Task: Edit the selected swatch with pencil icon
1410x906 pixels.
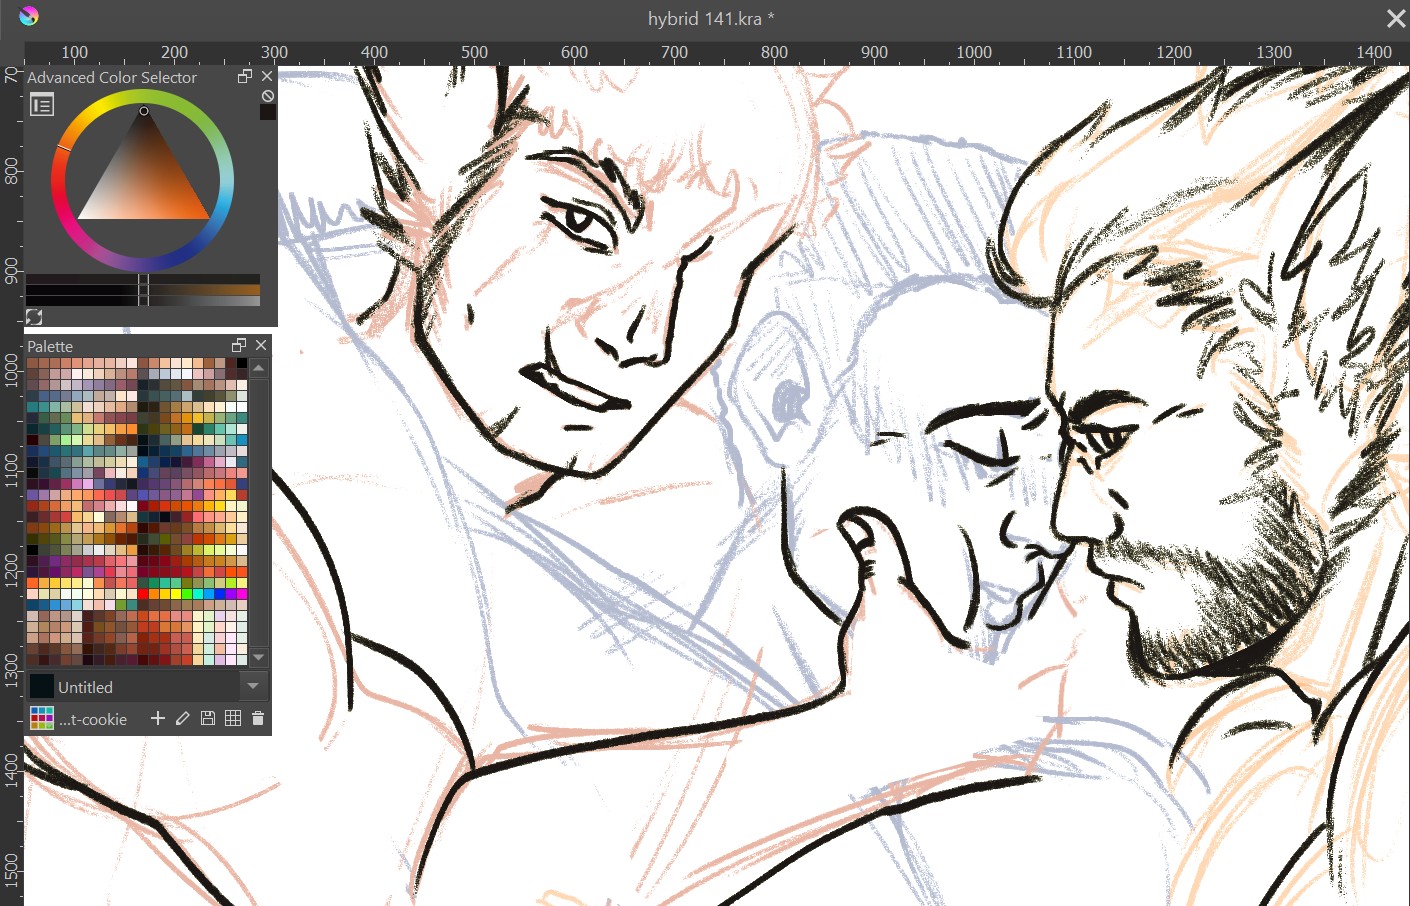Action: tap(182, 718)
